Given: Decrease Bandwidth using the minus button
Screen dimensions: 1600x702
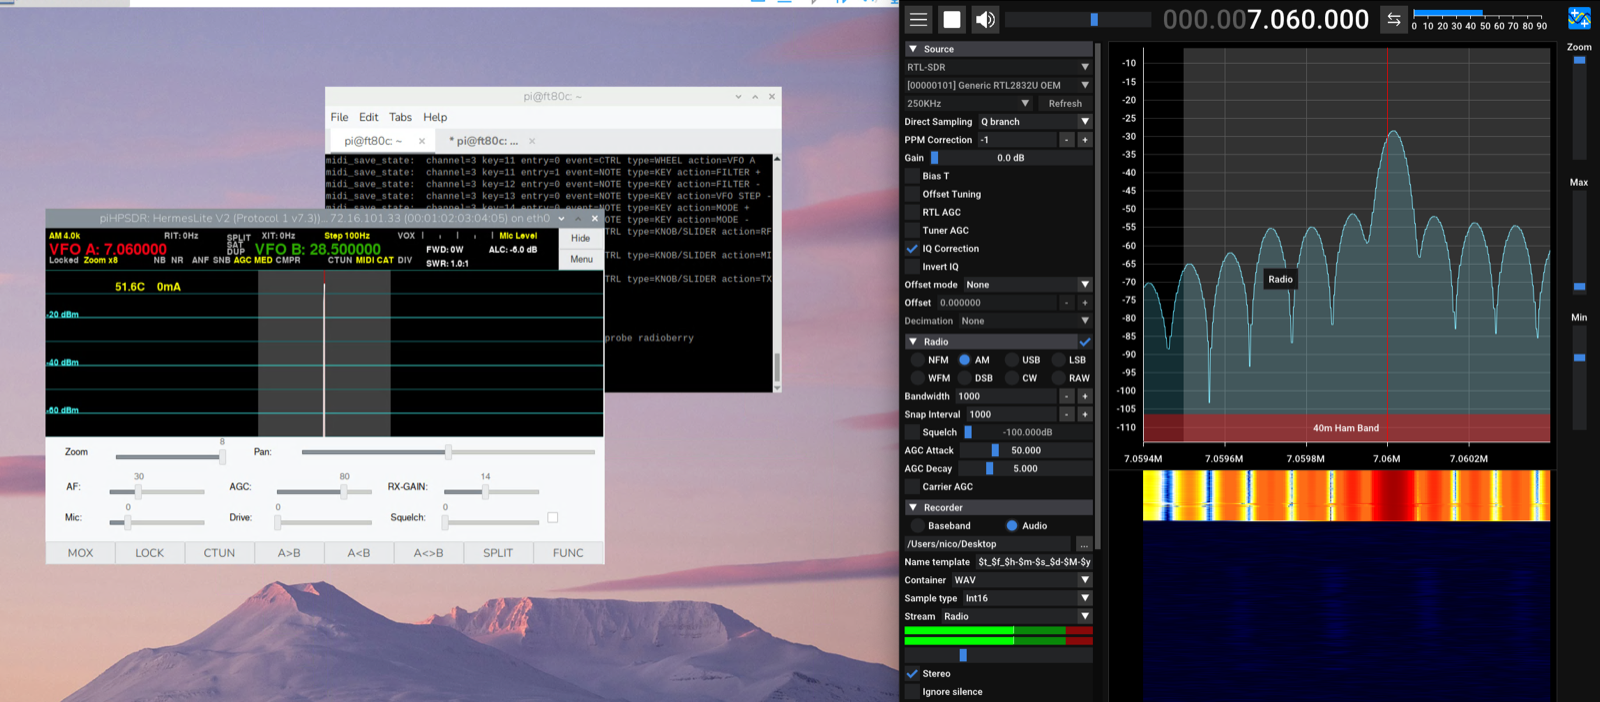Looking at the screenshot, I should click(1066, 396).
